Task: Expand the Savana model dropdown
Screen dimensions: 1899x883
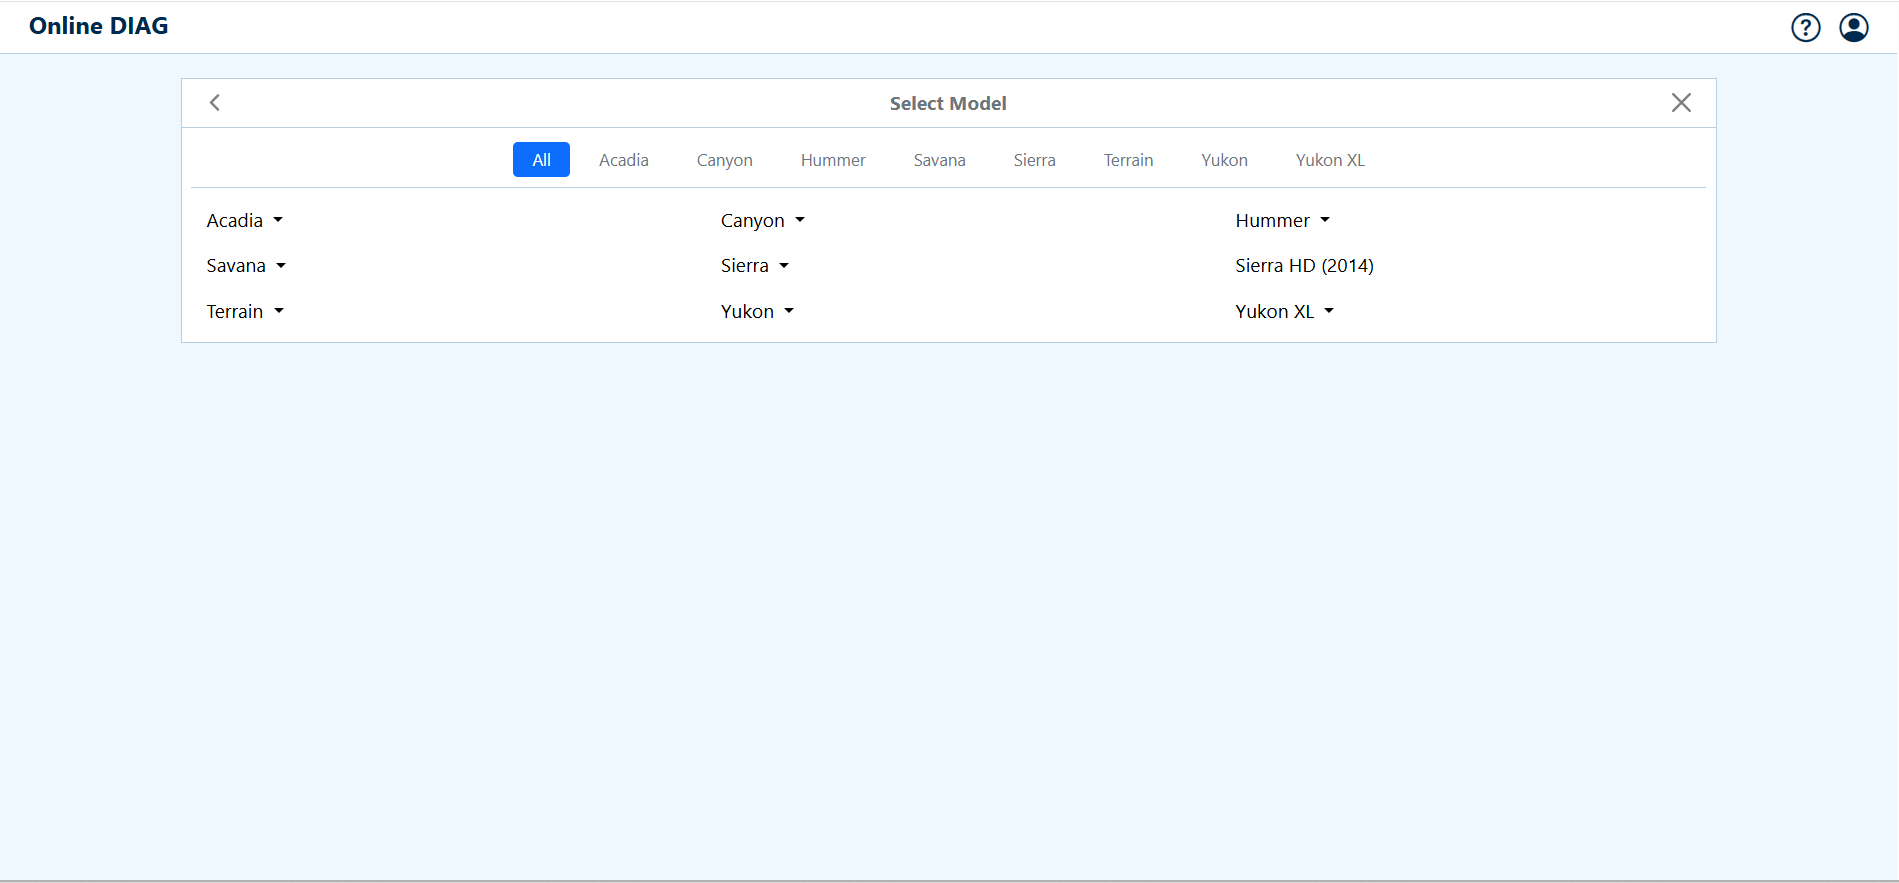Action: pyautogui.click(x=246, y=266)
